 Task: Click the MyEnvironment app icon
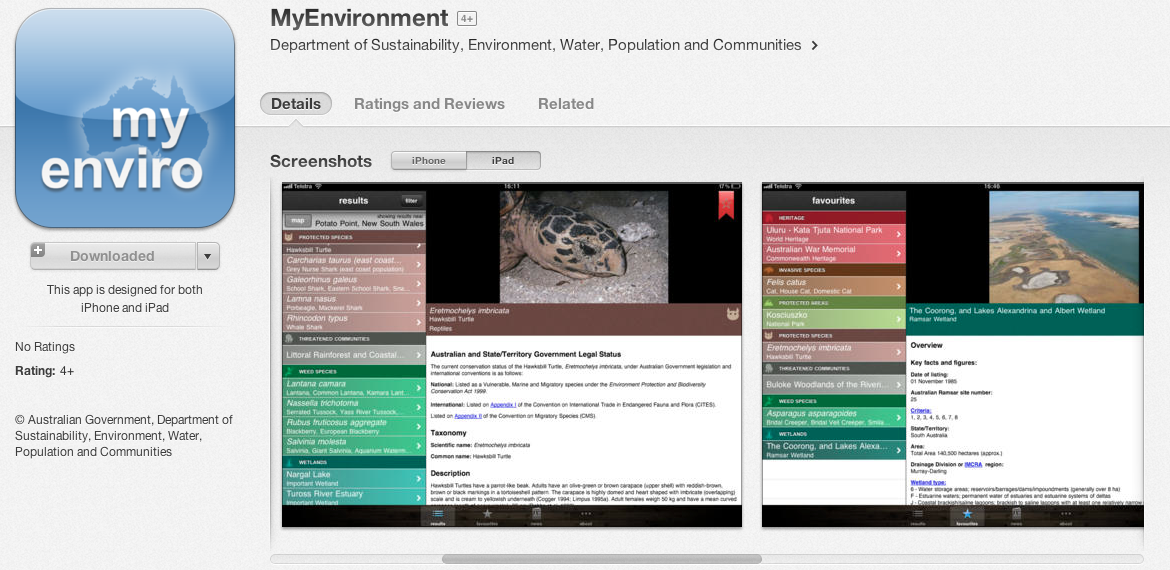click(x=125, y=118)
